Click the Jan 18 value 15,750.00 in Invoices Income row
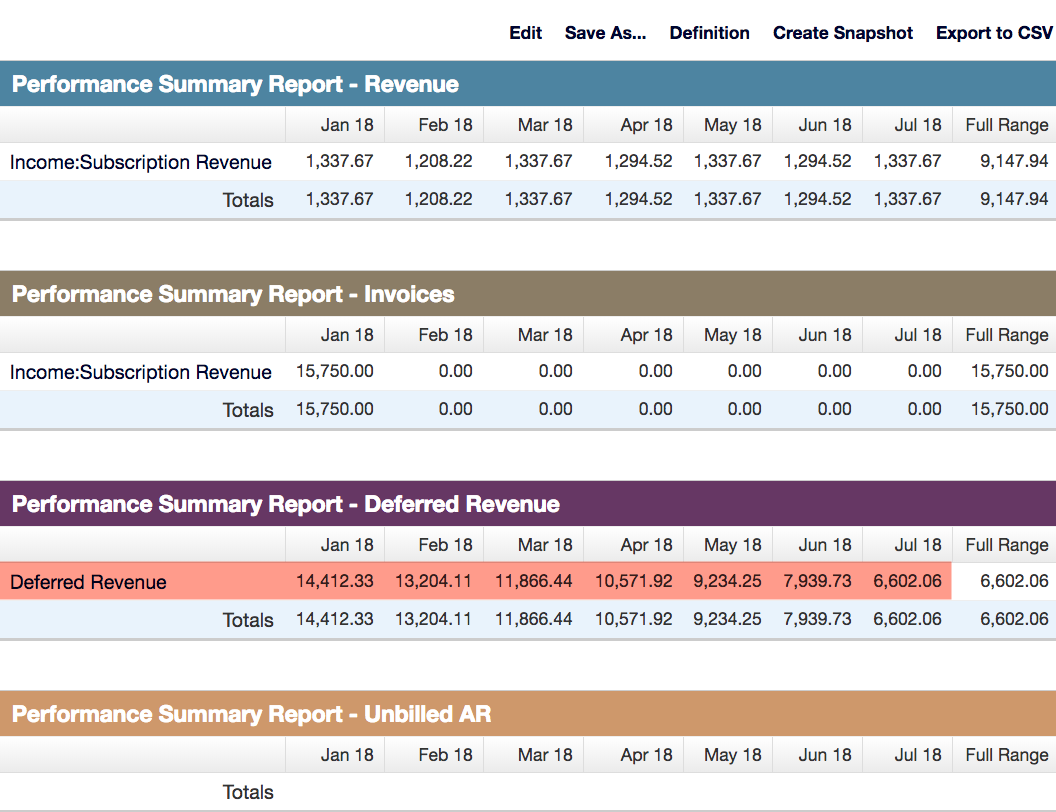The width and height of the screenshot is (1056, 812). coord(335,371)
